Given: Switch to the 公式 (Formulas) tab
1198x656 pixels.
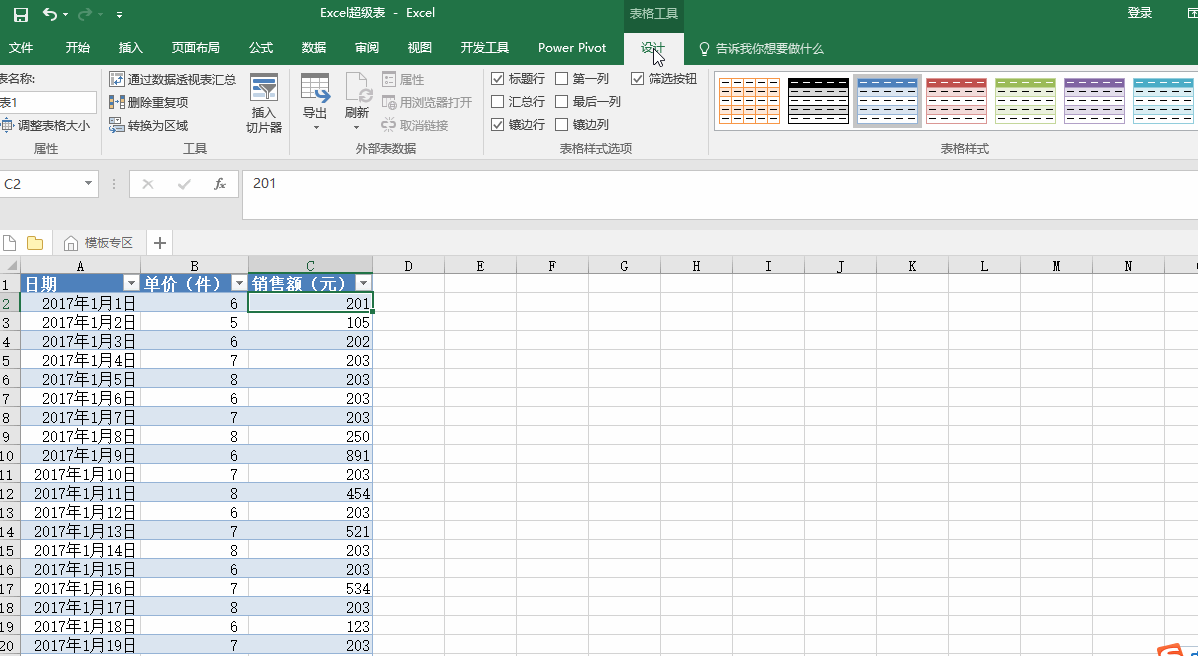Looking at the screenshot, I should click(261, 47).
